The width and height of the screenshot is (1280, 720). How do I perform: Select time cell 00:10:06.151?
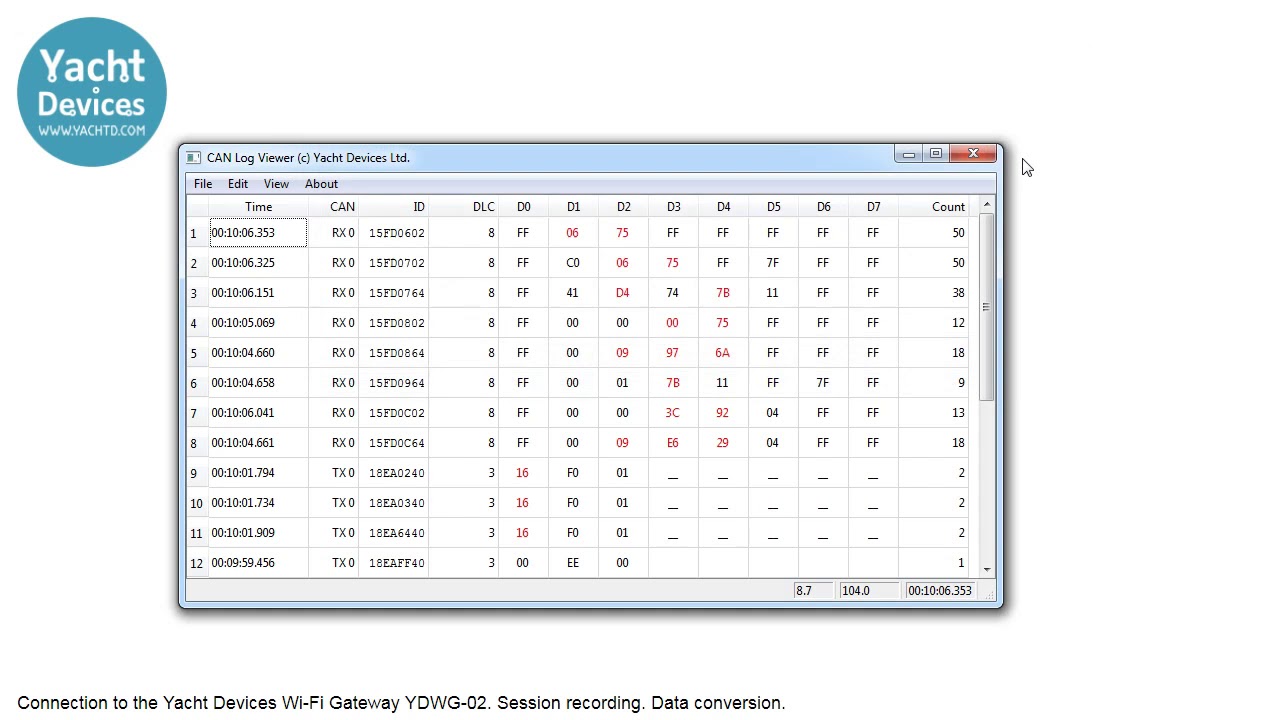click(258, 293)
